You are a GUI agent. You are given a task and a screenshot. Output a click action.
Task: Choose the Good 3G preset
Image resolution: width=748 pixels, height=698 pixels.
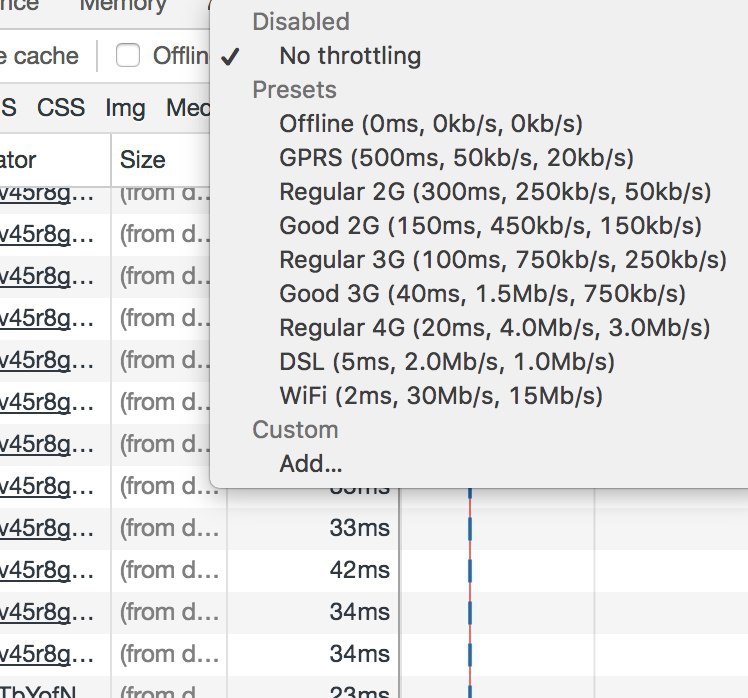[x=483, y=294]
